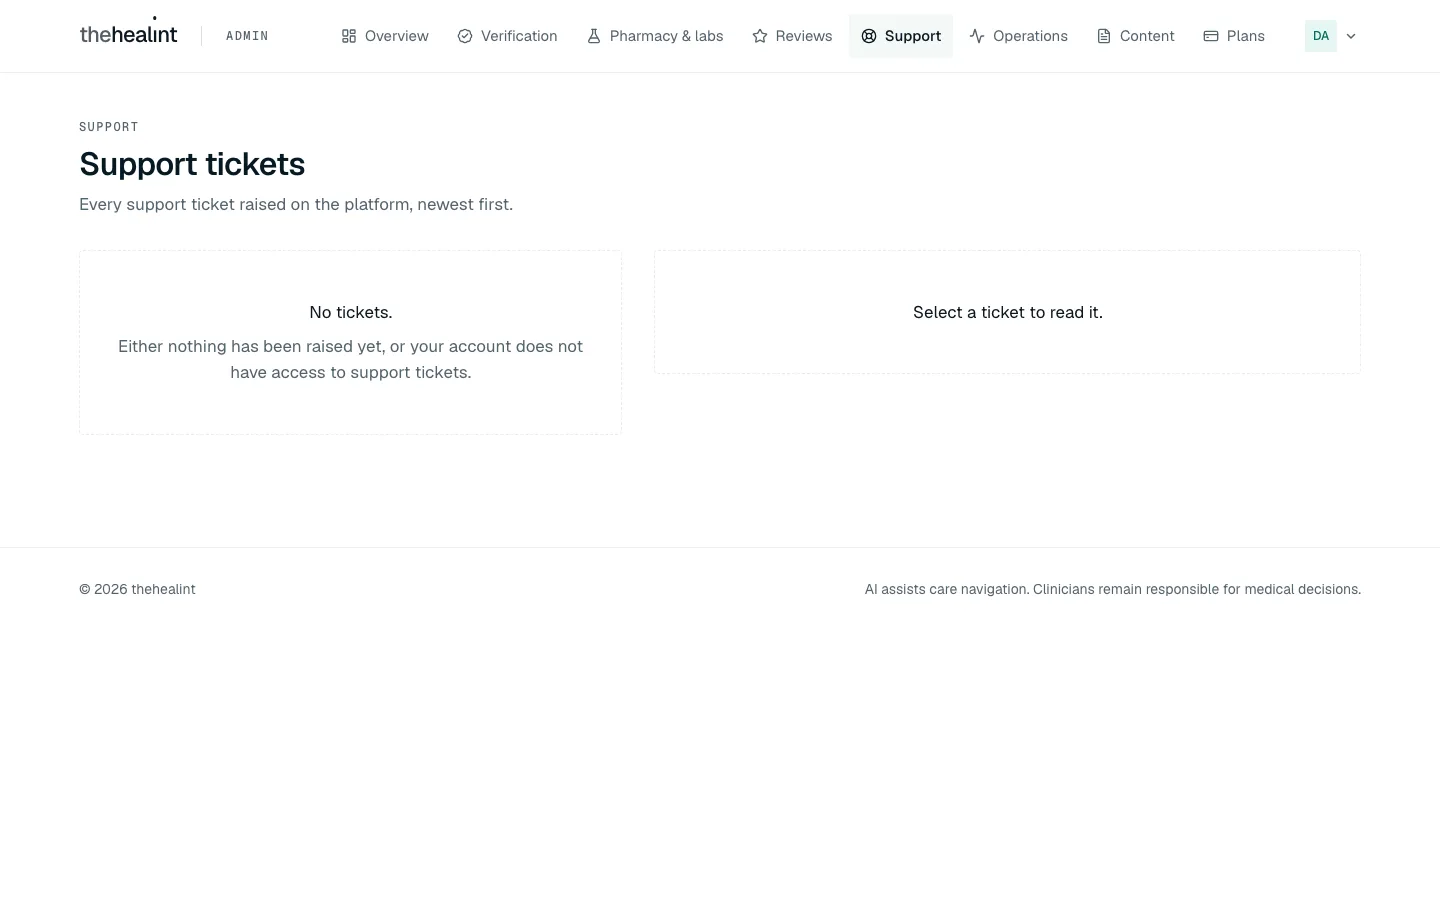Click the '© 2026 thehealint' footer text

137,589
